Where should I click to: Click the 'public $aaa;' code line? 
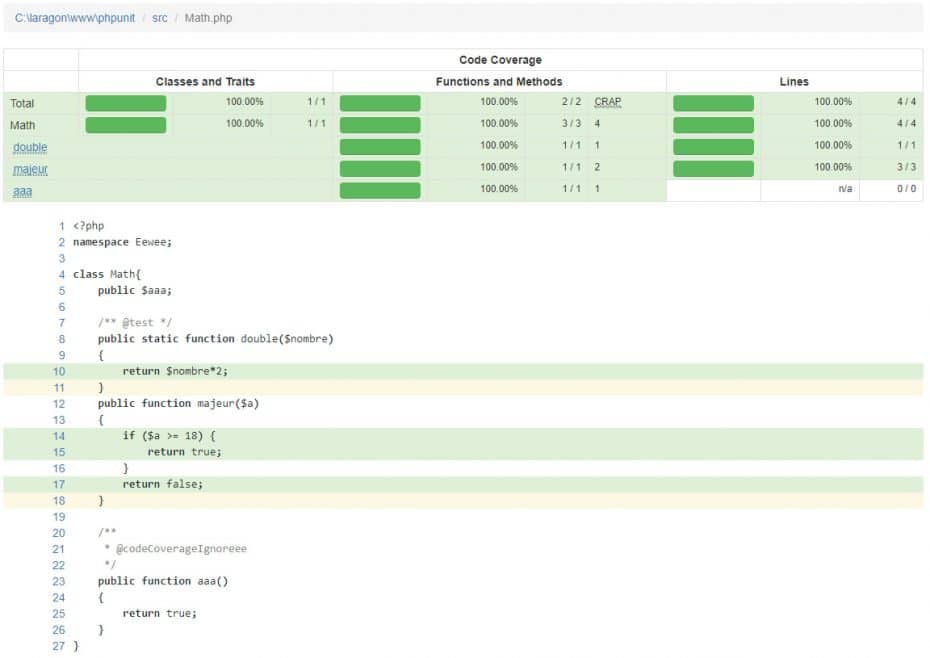click(135, 290)
